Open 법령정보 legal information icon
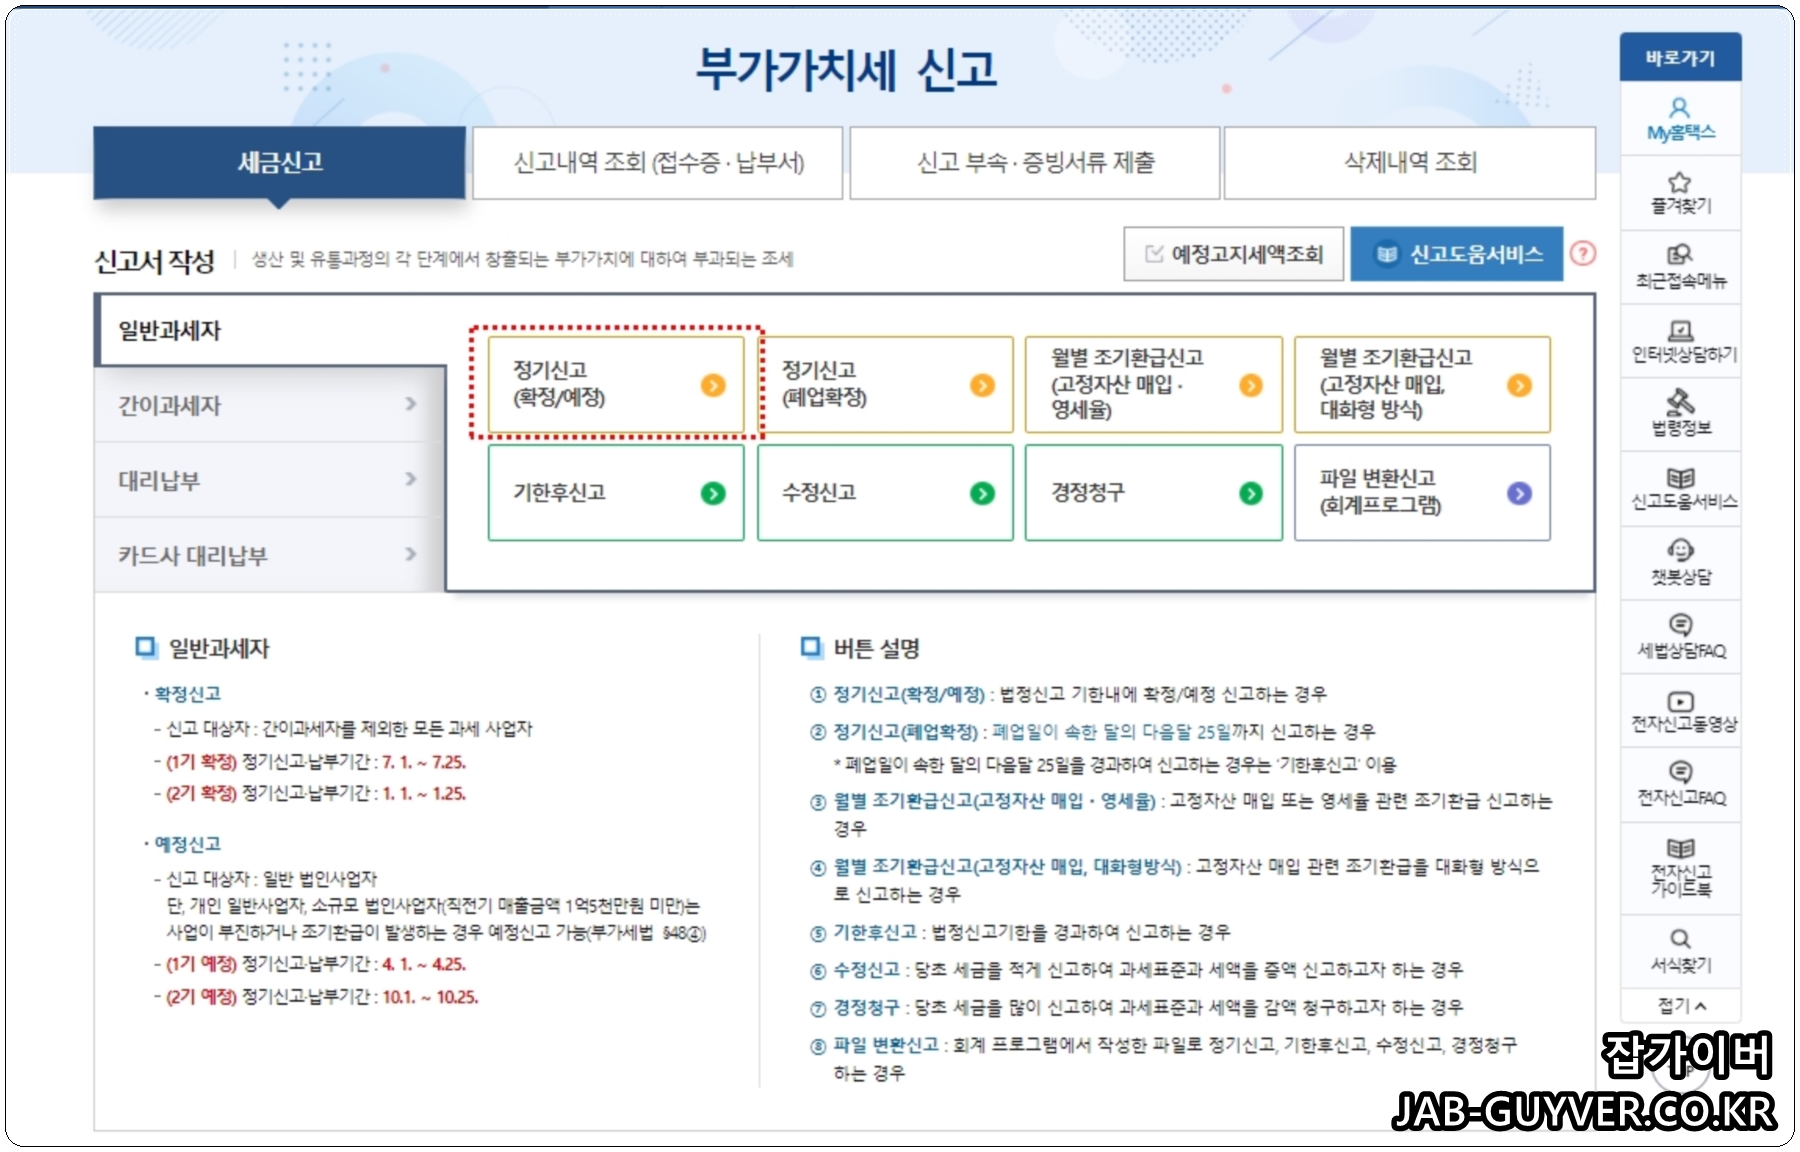The width and height of the screenshot is (1800, 1152). (1679, 411)
